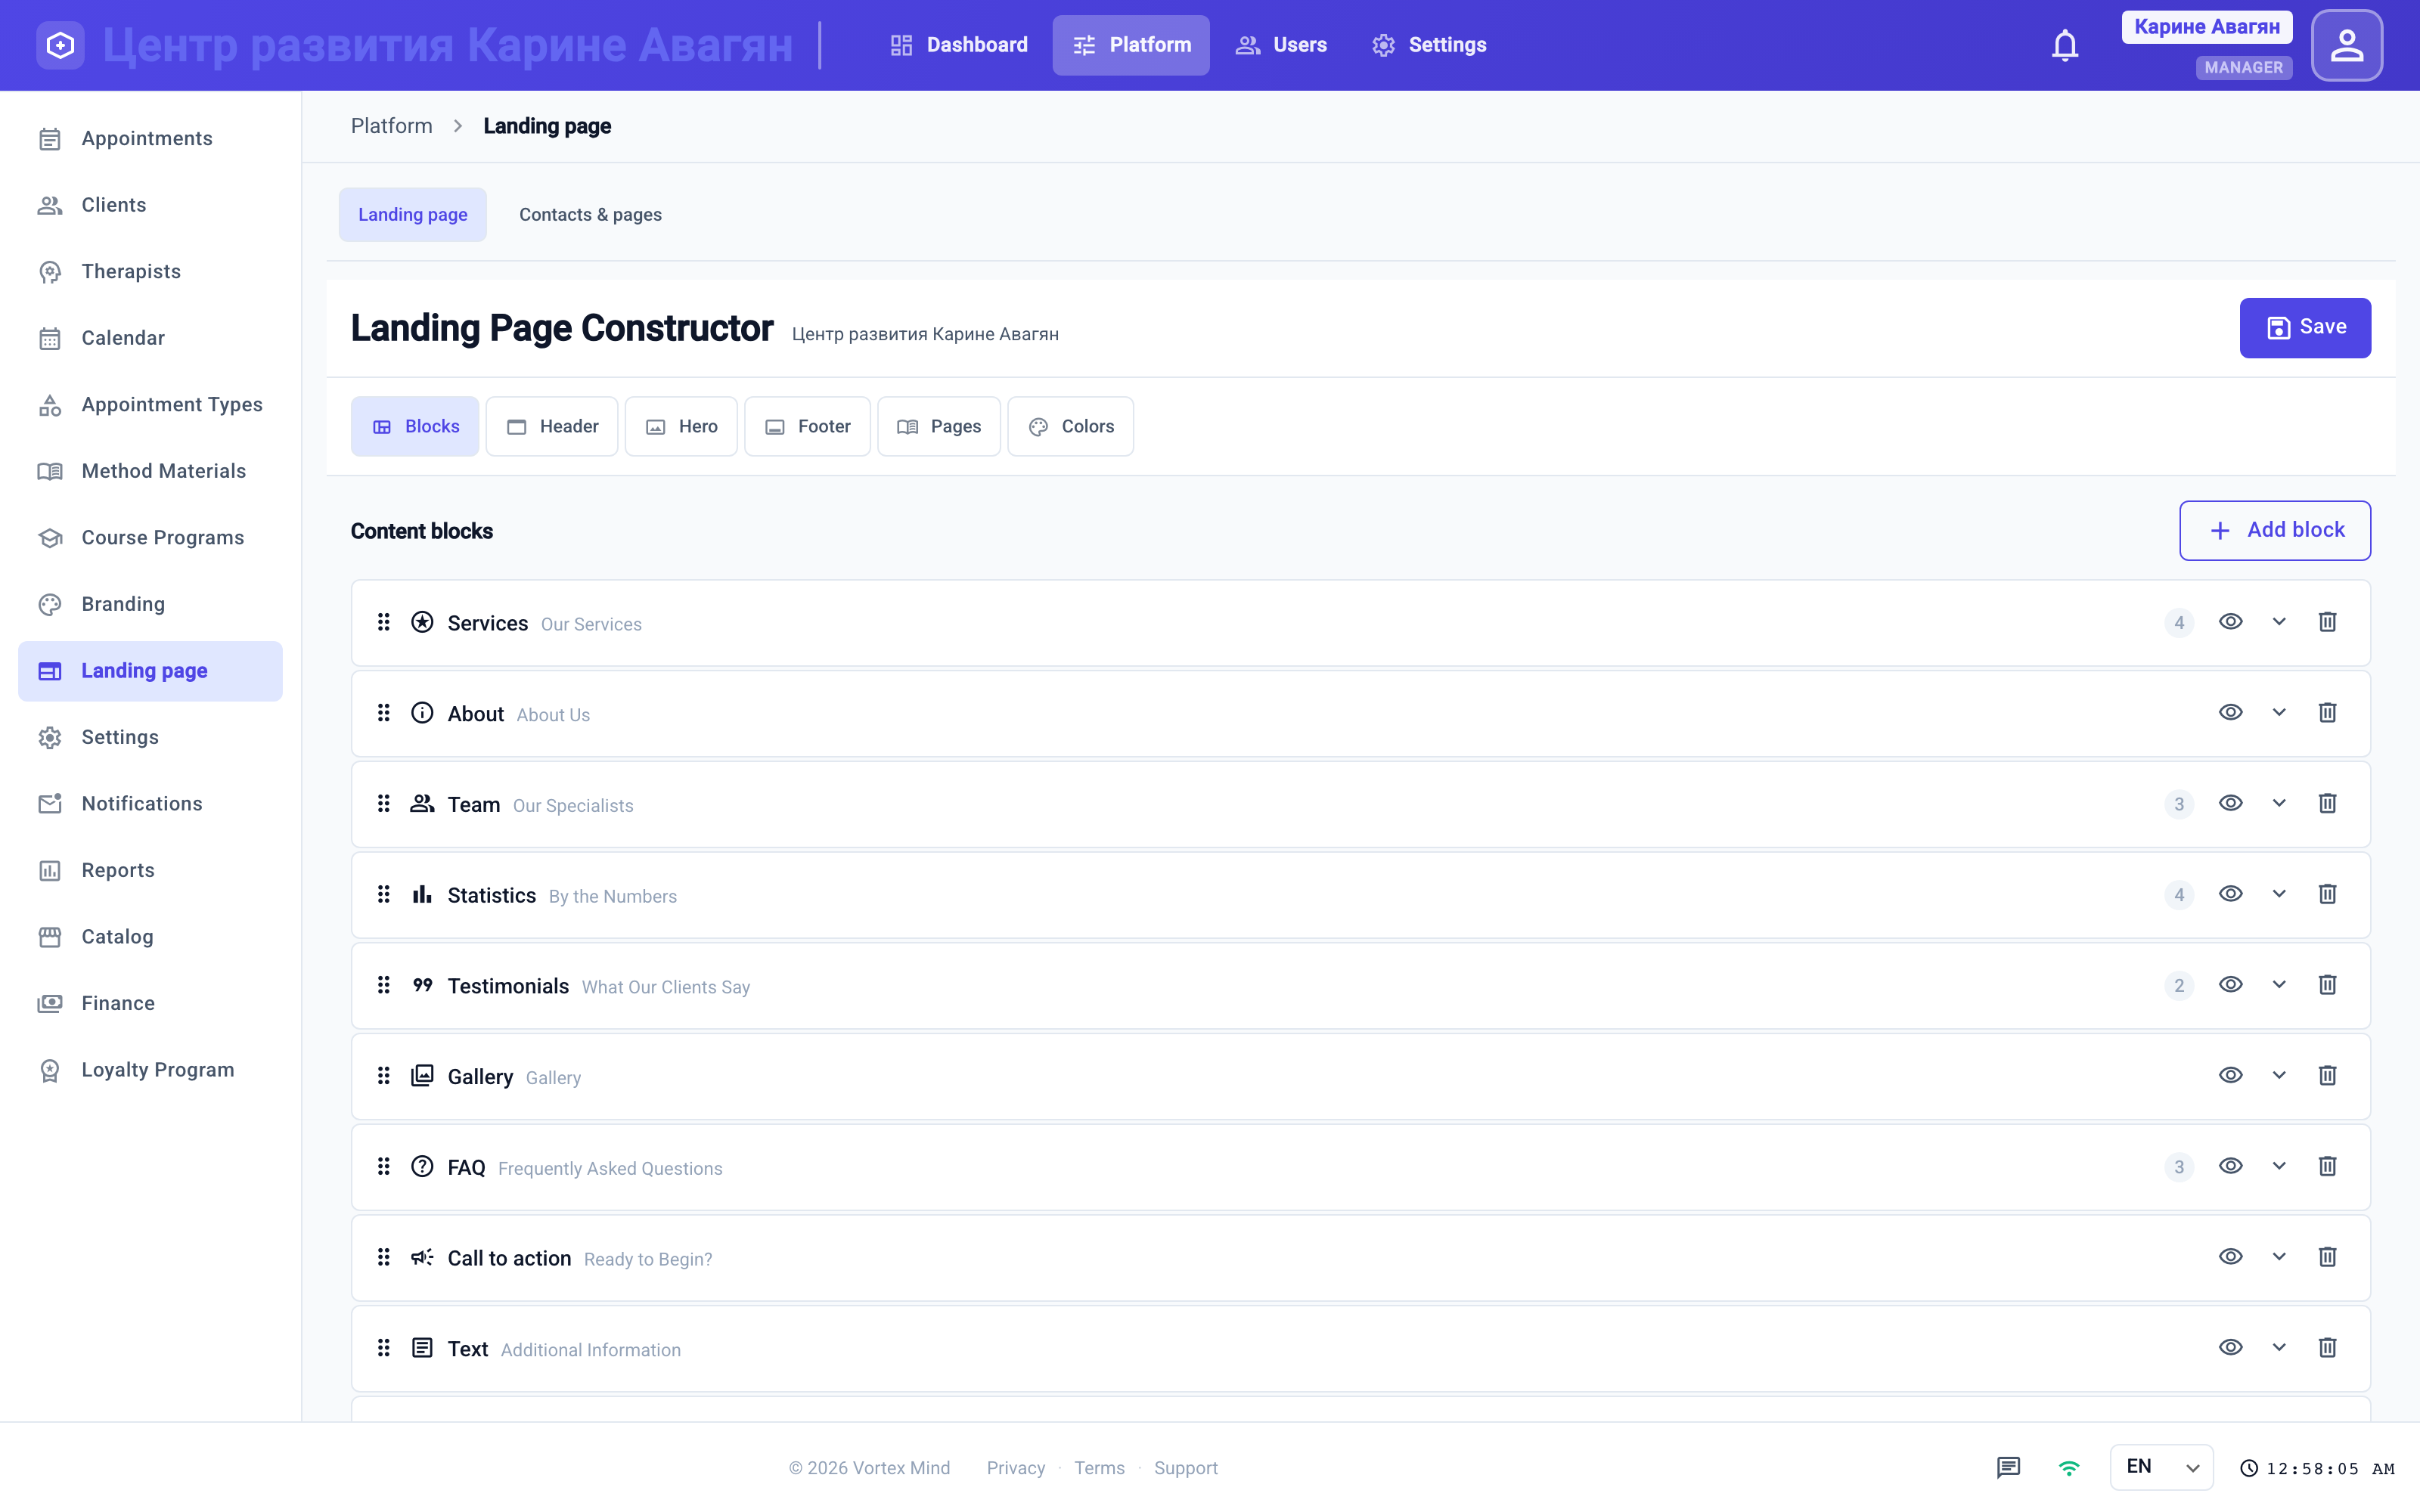This screenshot has width=2420, height=1512.
Task: Open Appointments in the sidebar
Action: (150, 139)
